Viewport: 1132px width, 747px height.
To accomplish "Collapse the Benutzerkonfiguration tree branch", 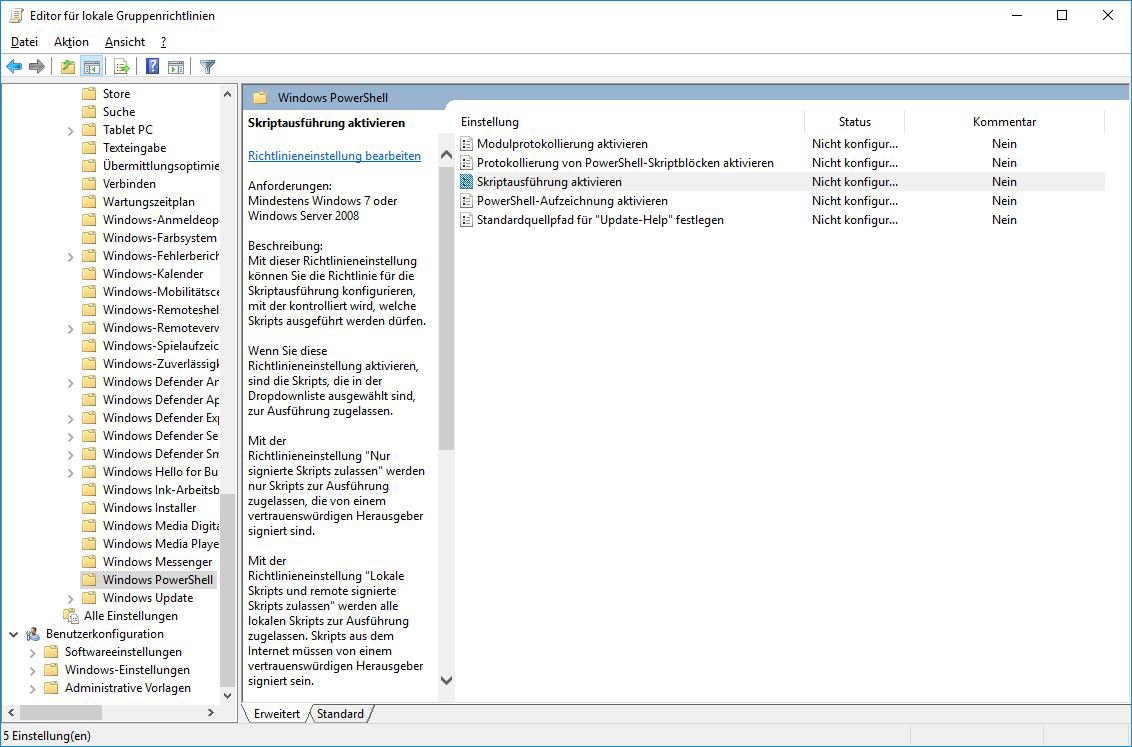I will tap(12, 634).
